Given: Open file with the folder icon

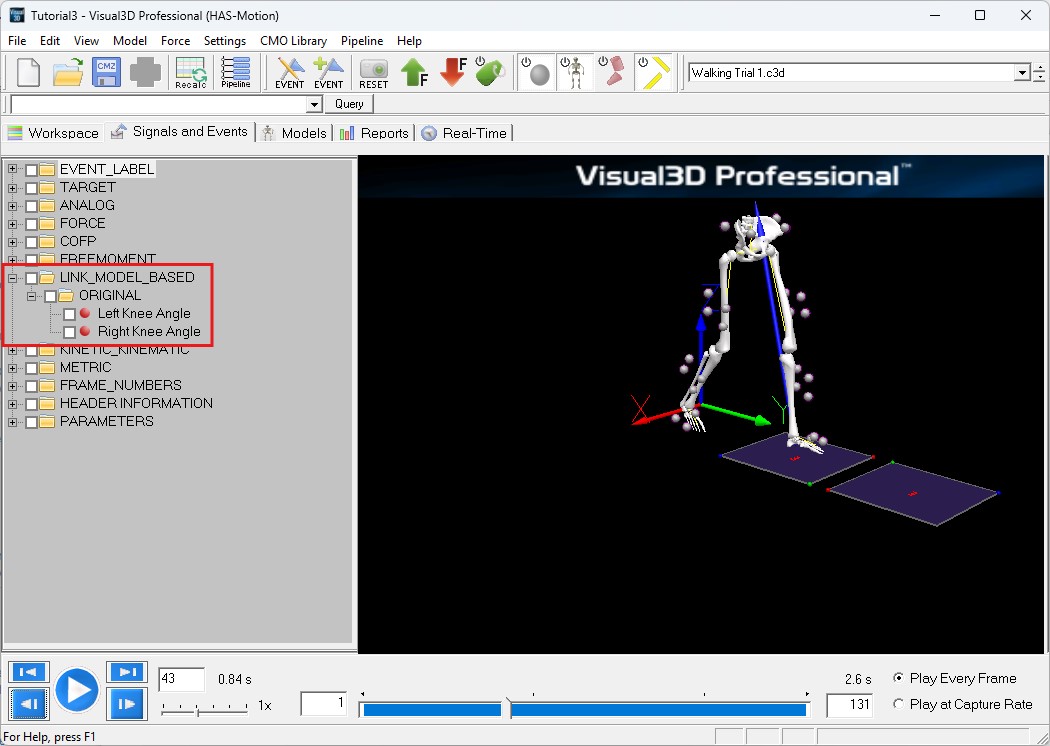Looking at the screenshot, I should pyautogui.click(x=68, y=72).
